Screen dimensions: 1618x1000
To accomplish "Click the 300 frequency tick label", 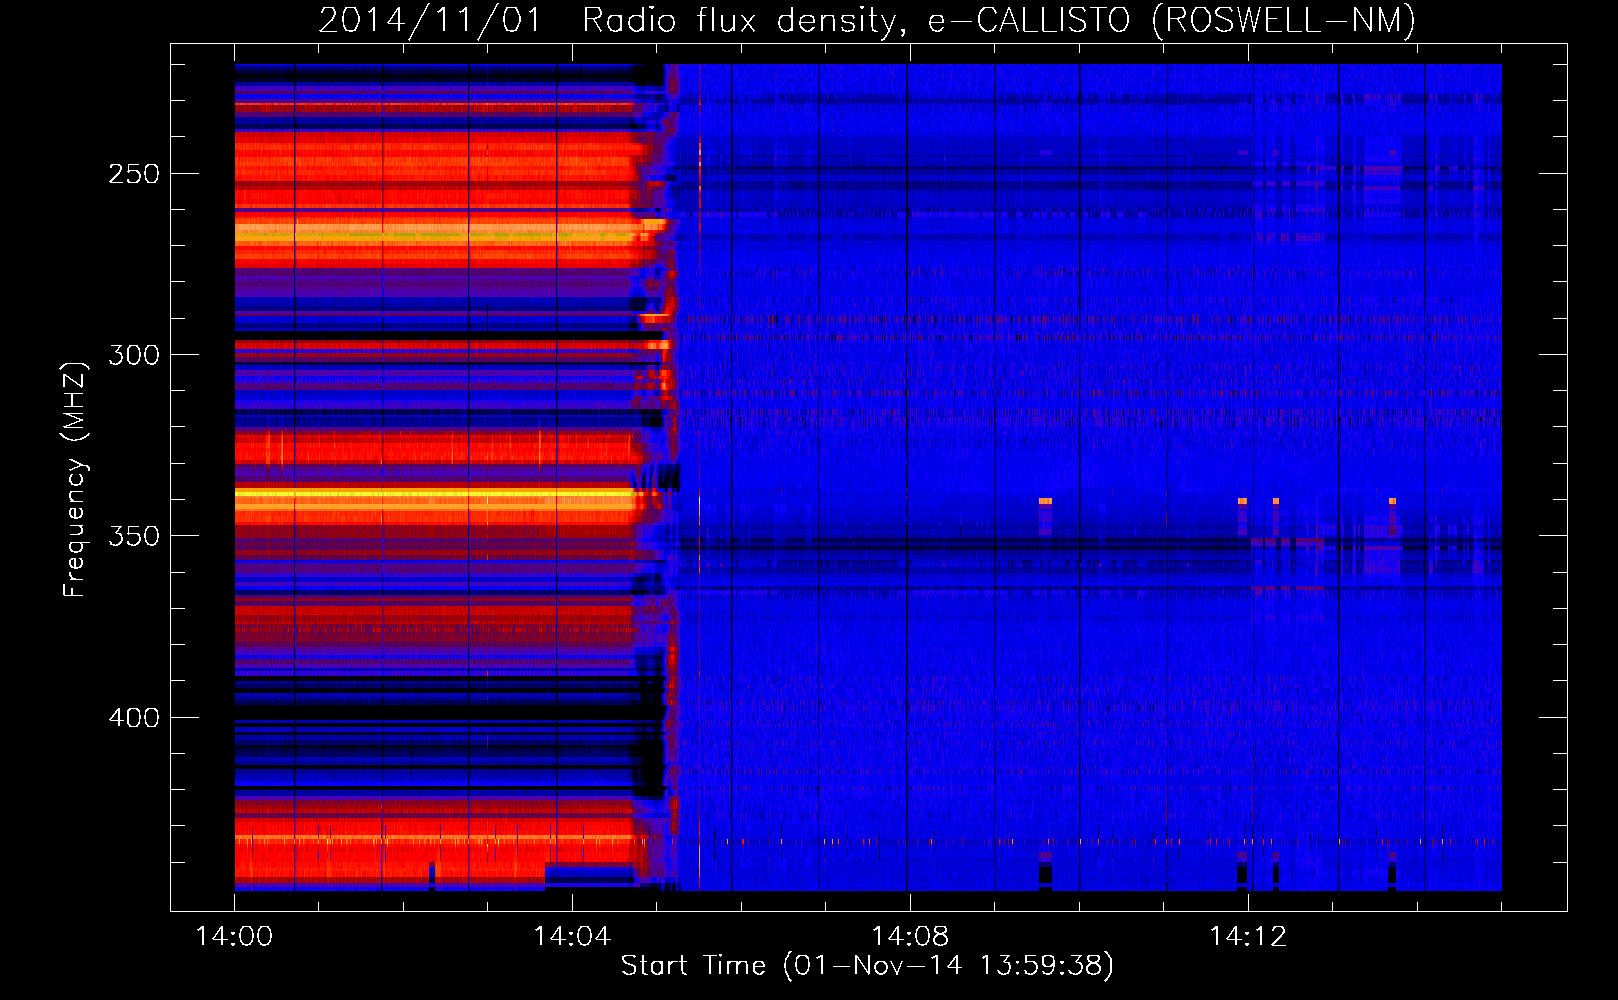I will click(134, 355).
